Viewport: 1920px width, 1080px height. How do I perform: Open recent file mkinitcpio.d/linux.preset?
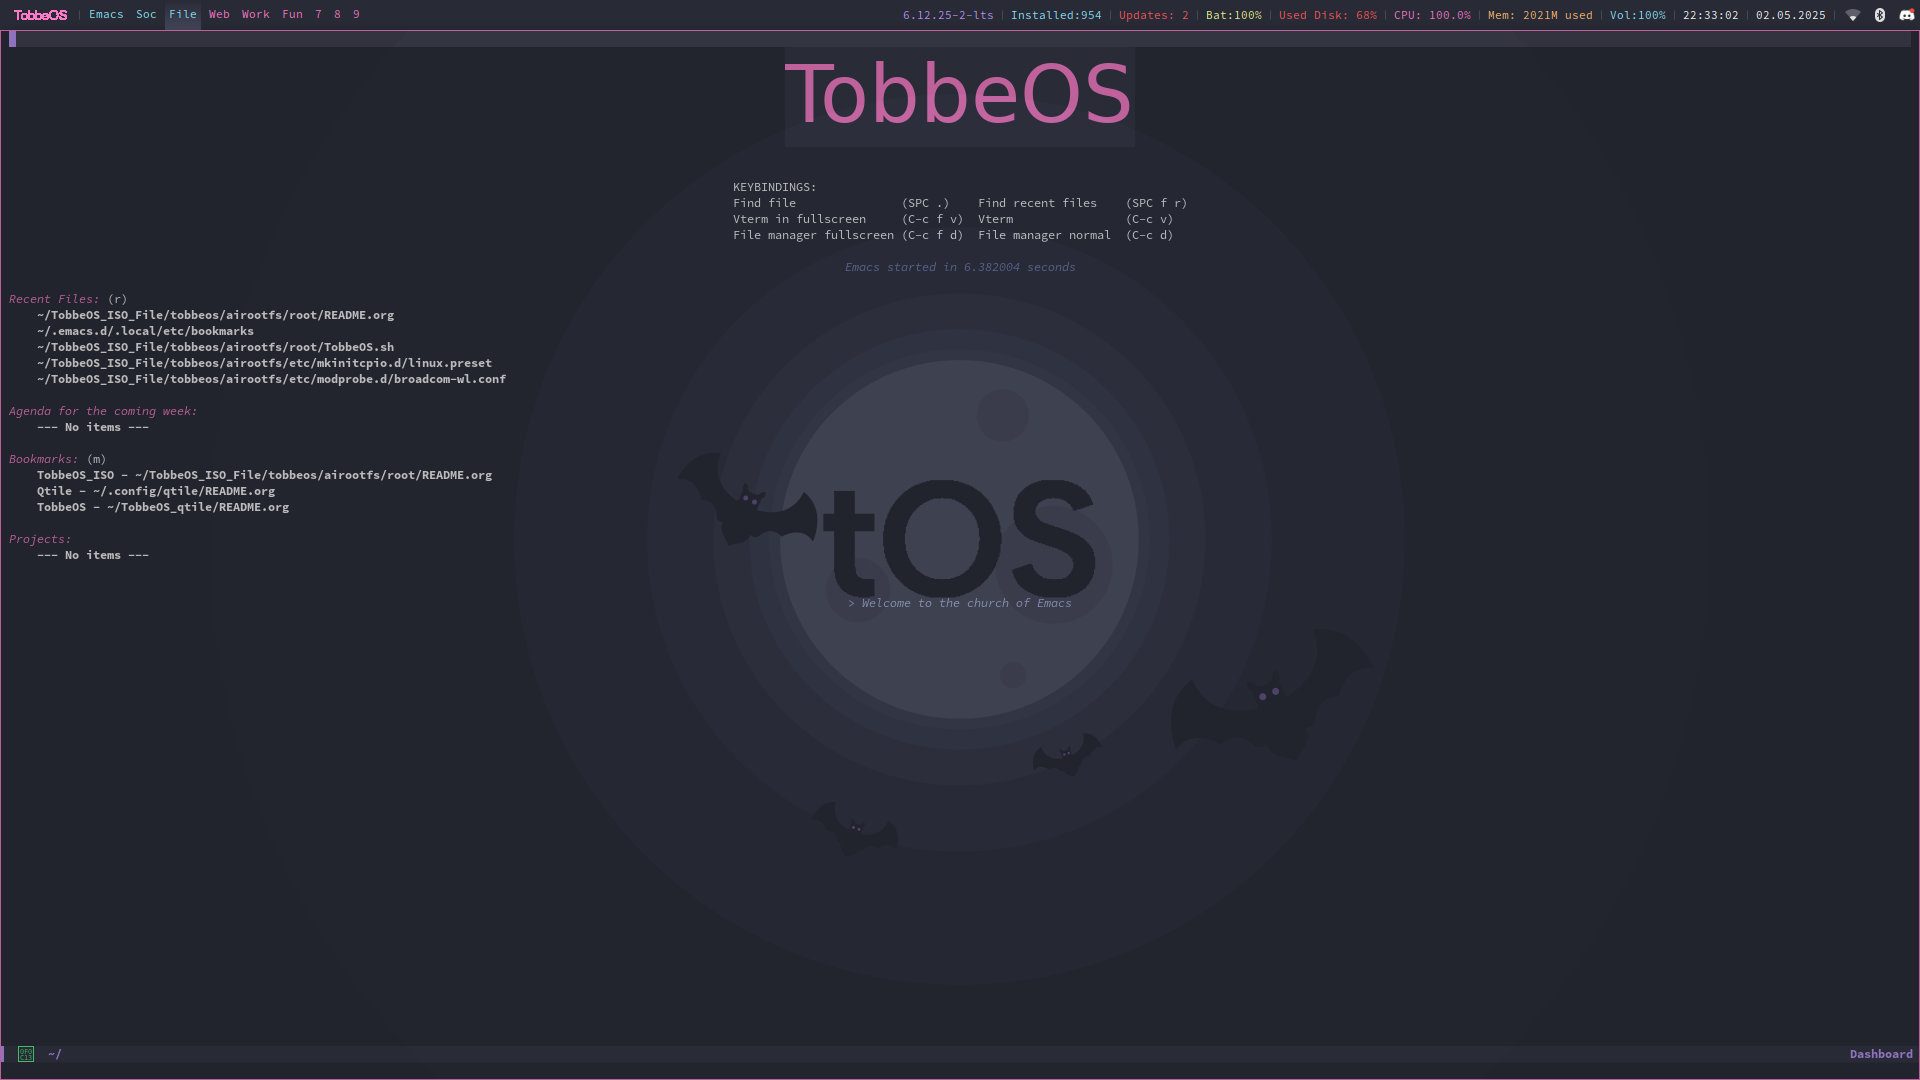[264, 363]
